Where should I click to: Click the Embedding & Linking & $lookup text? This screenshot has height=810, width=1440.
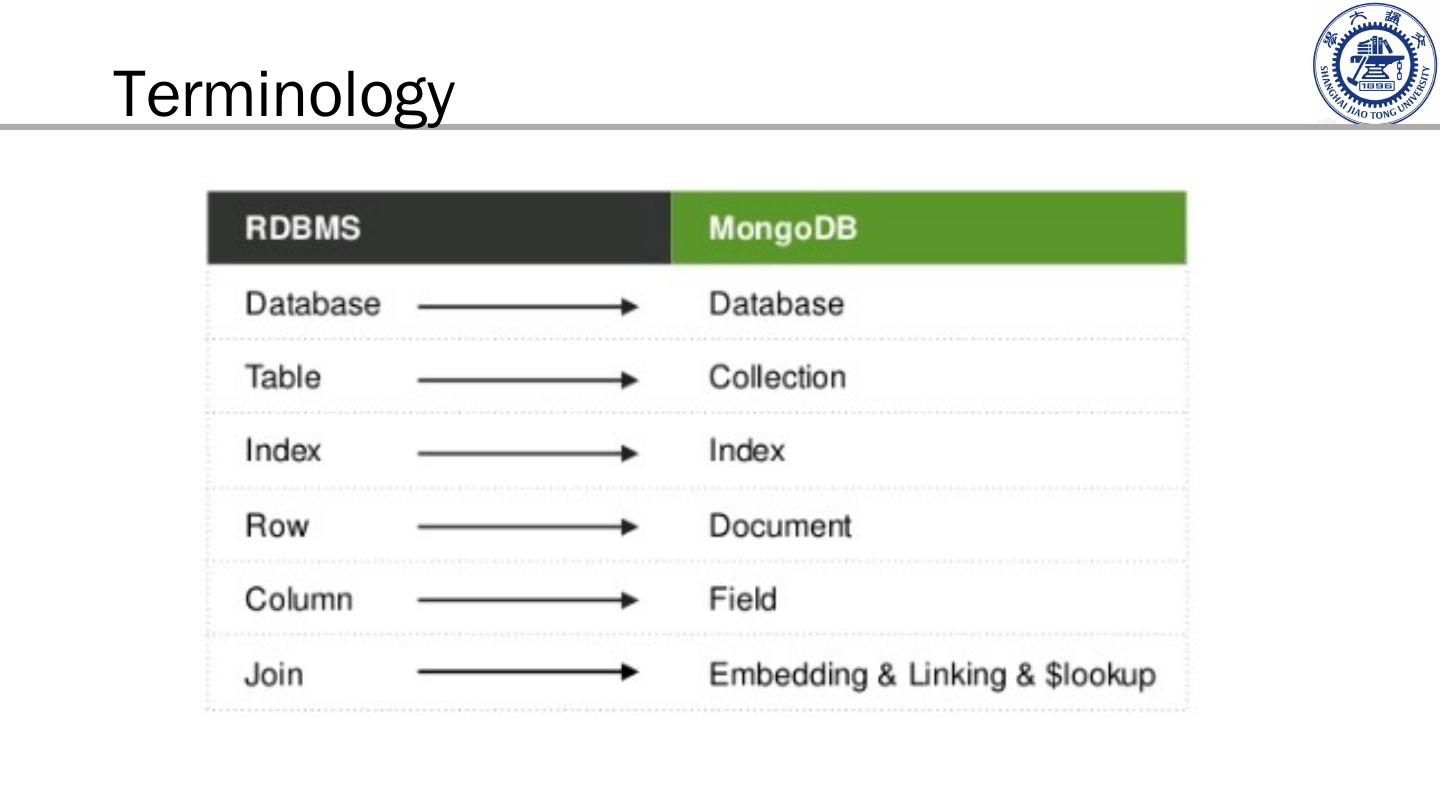(932, 675)
